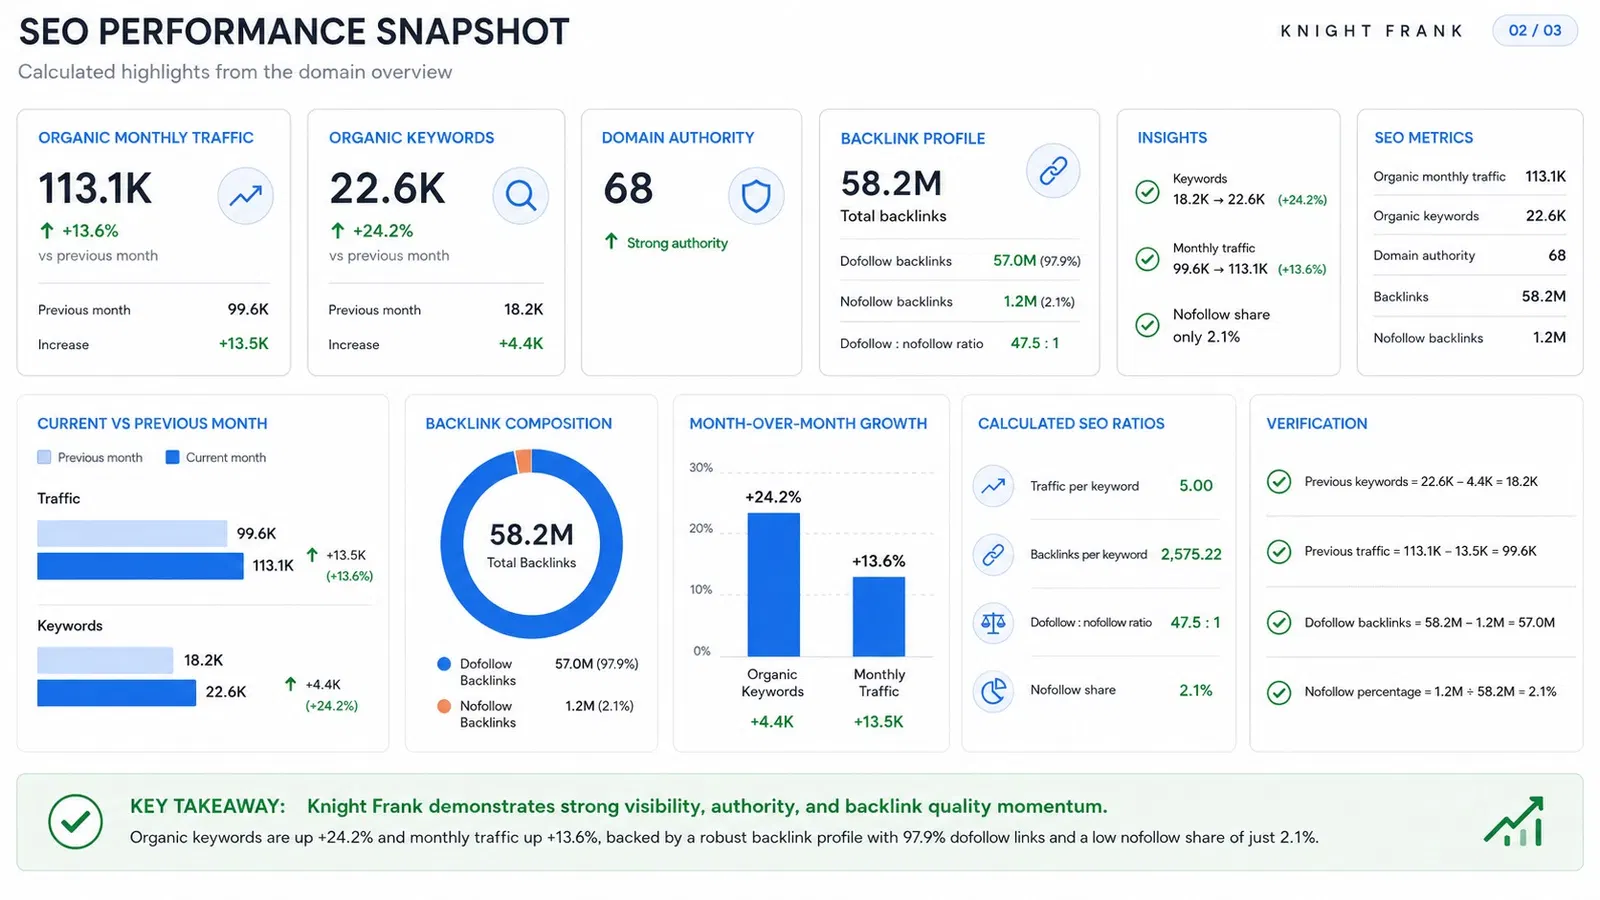Click the ORGANIC KEYWORDS card title

point(412,138)
